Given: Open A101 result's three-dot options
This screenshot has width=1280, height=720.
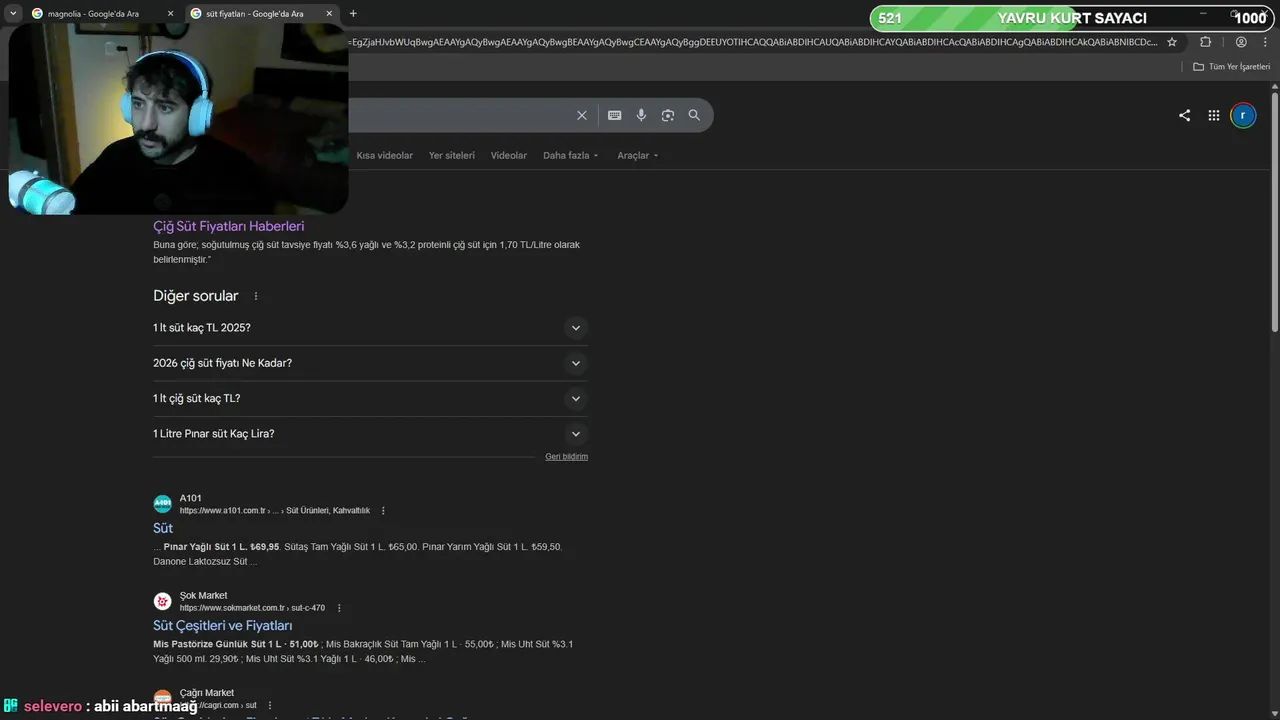Looking at the screenshot, I should pos(383,511).
